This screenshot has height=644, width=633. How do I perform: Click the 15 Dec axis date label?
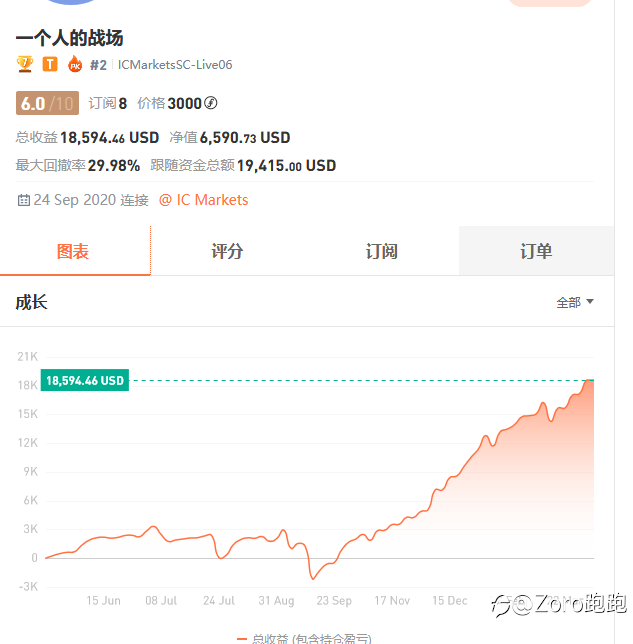click(449, 600)
